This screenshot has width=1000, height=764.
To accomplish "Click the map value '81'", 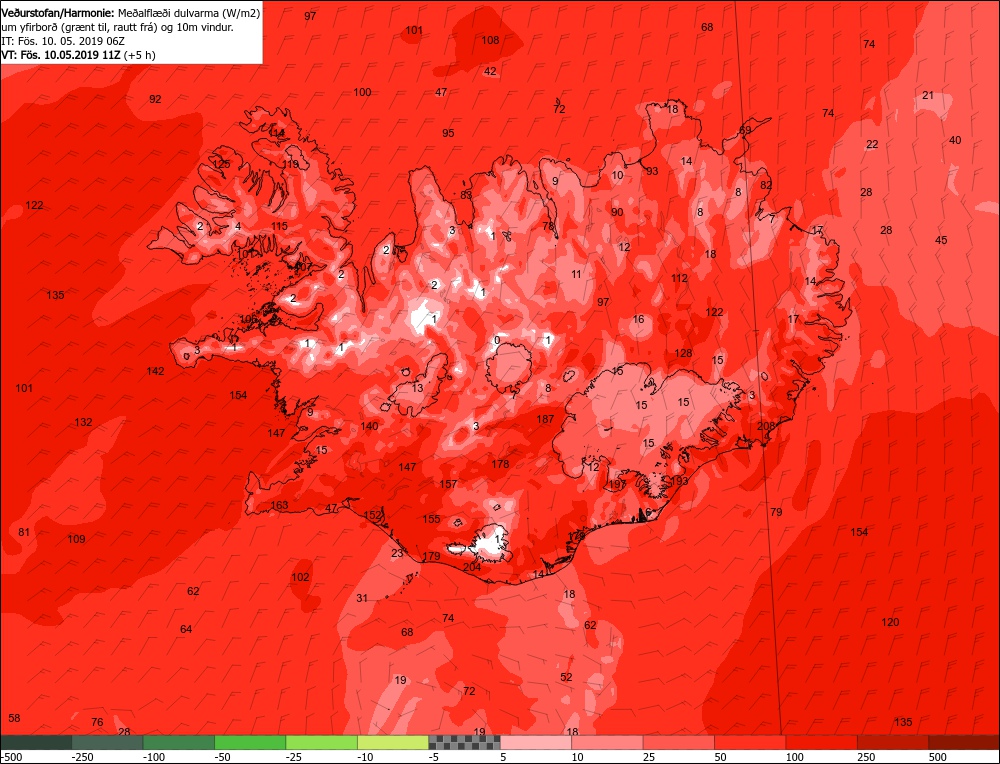I will click(24, 532).
